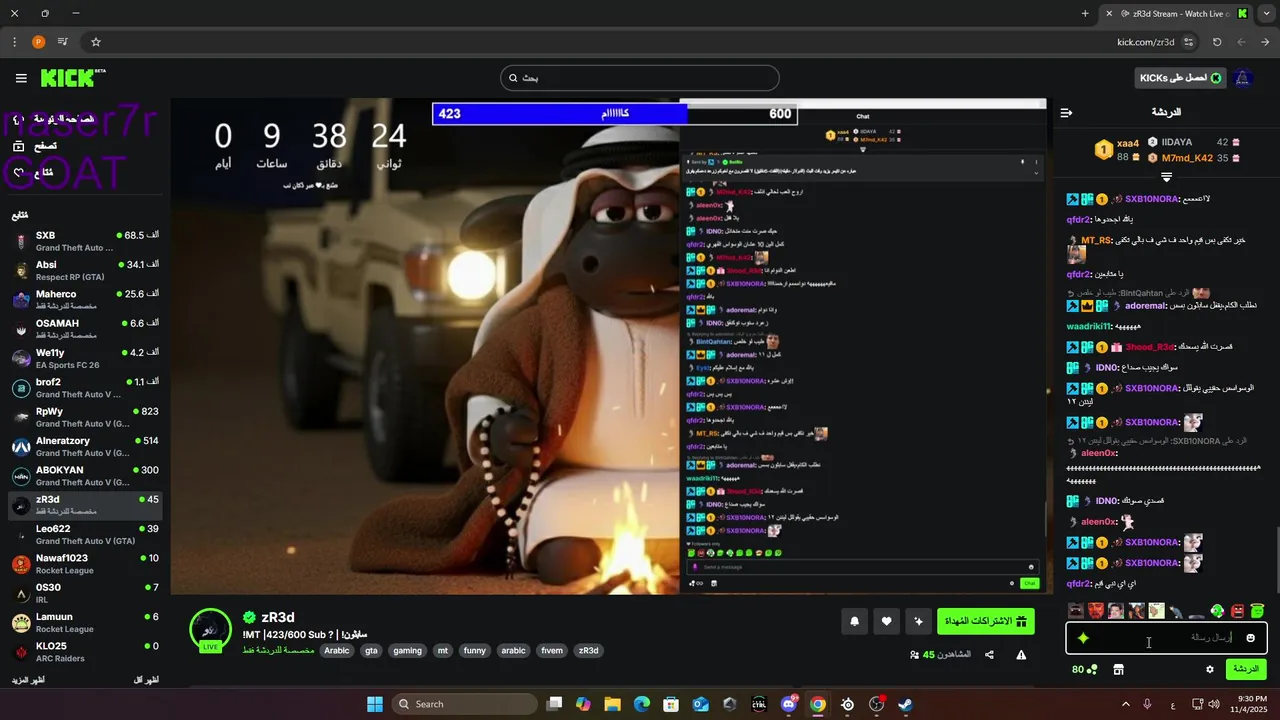Open the Windows Start menu

tap(375, 704)
